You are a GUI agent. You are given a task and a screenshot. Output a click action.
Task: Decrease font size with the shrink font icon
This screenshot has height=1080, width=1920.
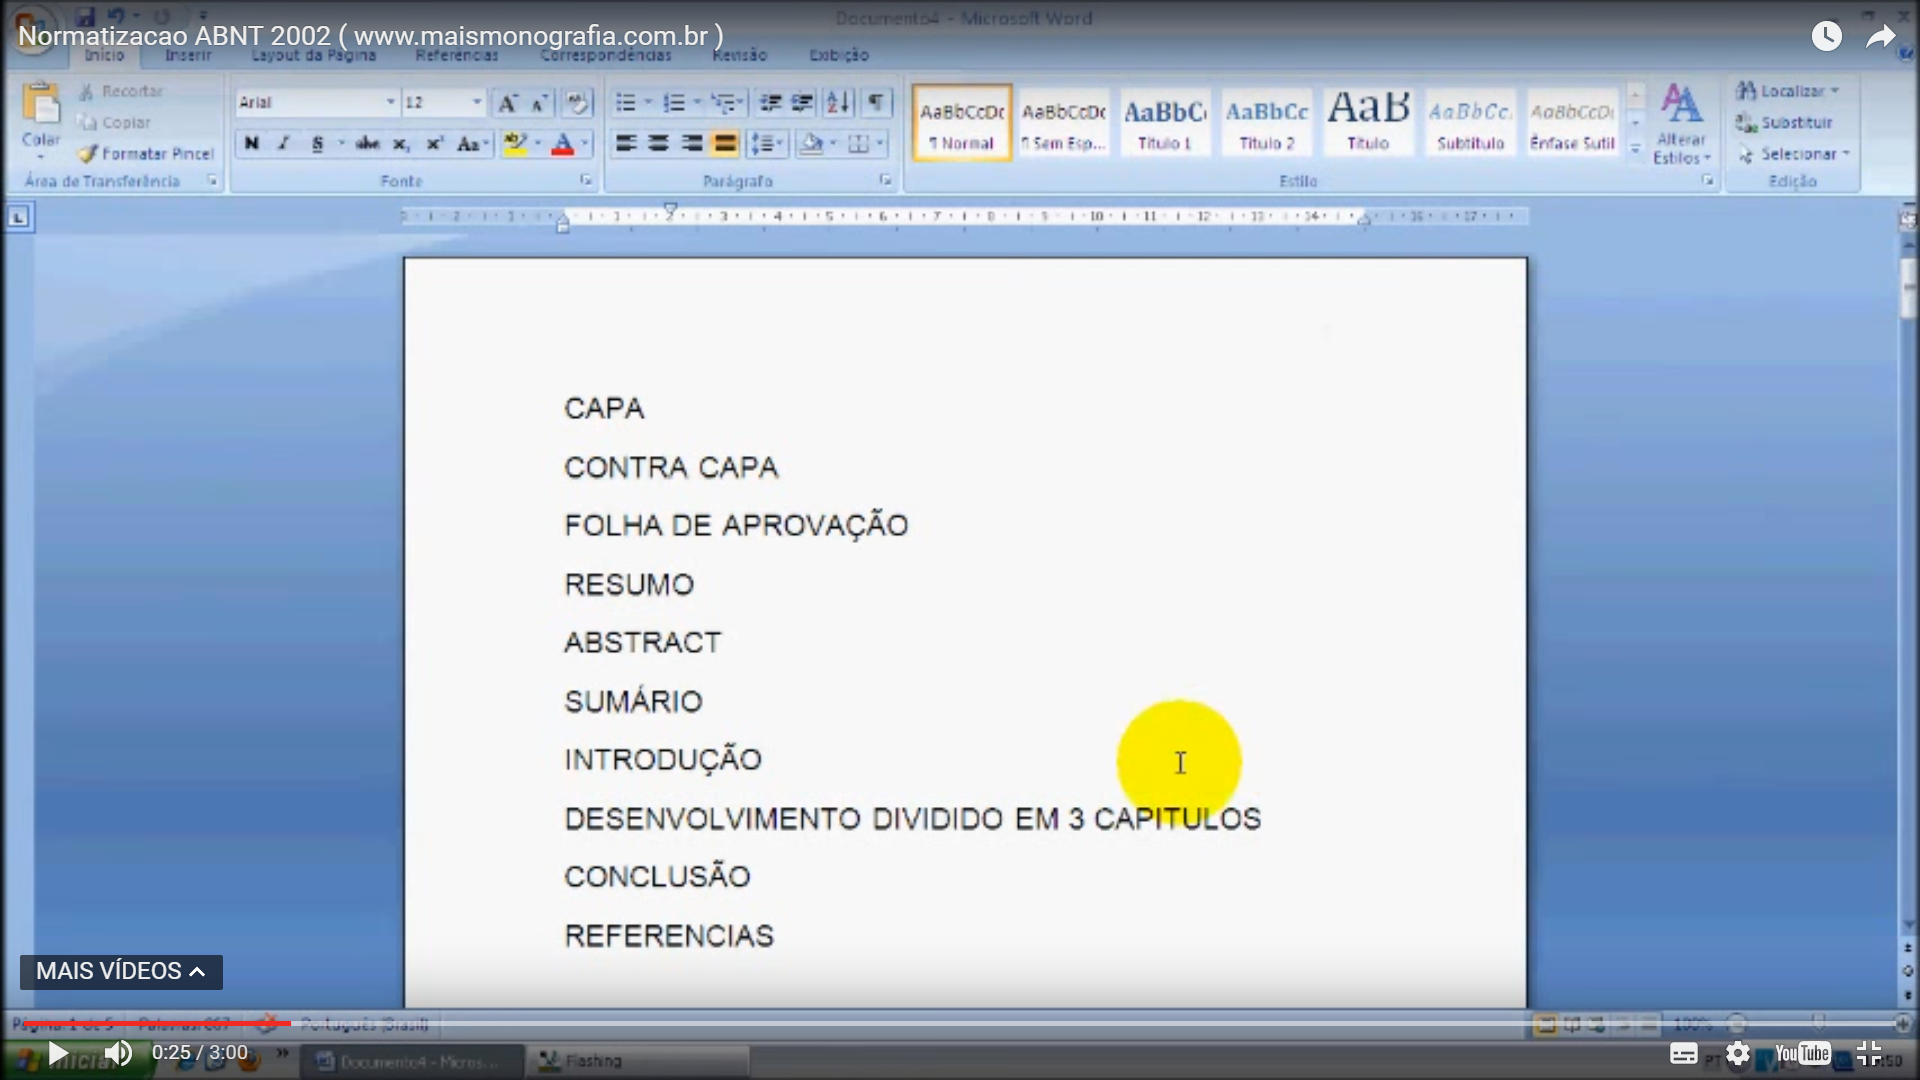click(x=539, y=103)
